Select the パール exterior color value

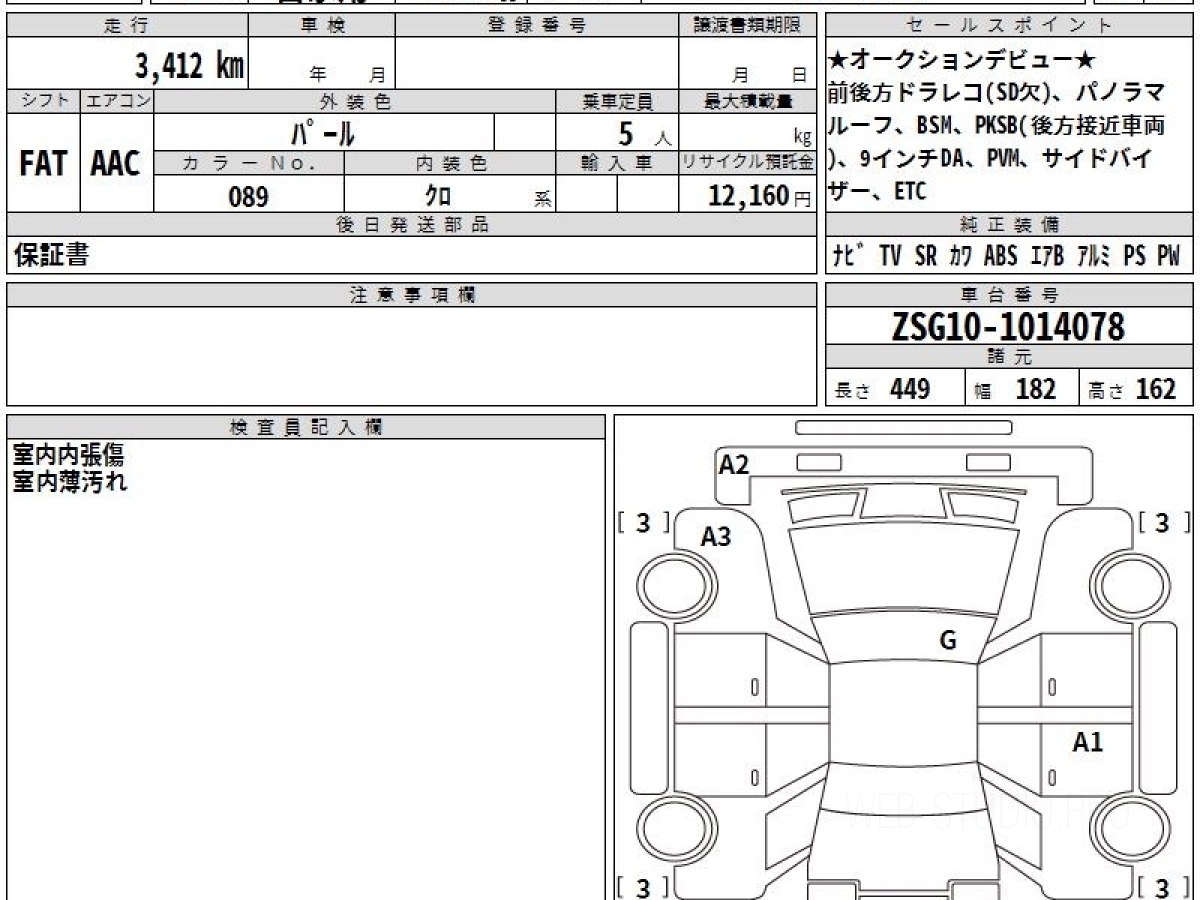click(323, 133)
